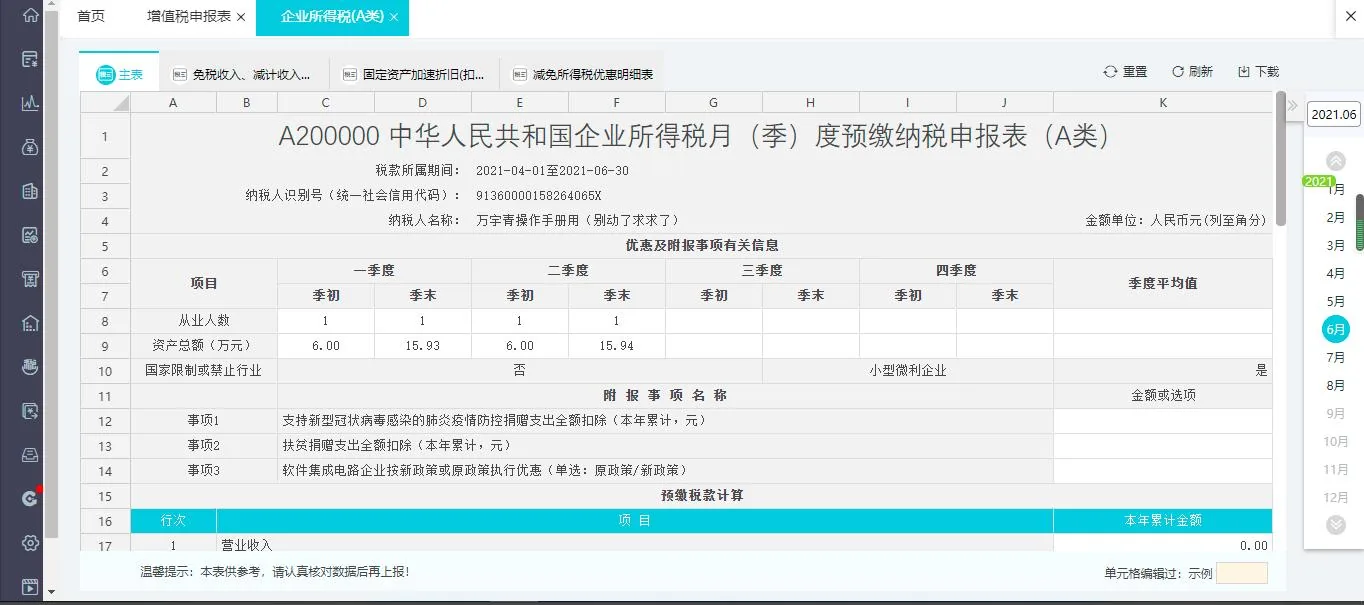Viewport: 1364px width, 605px height.
Task: Open the home icon in the sidebar
Action: pos(30,15)
